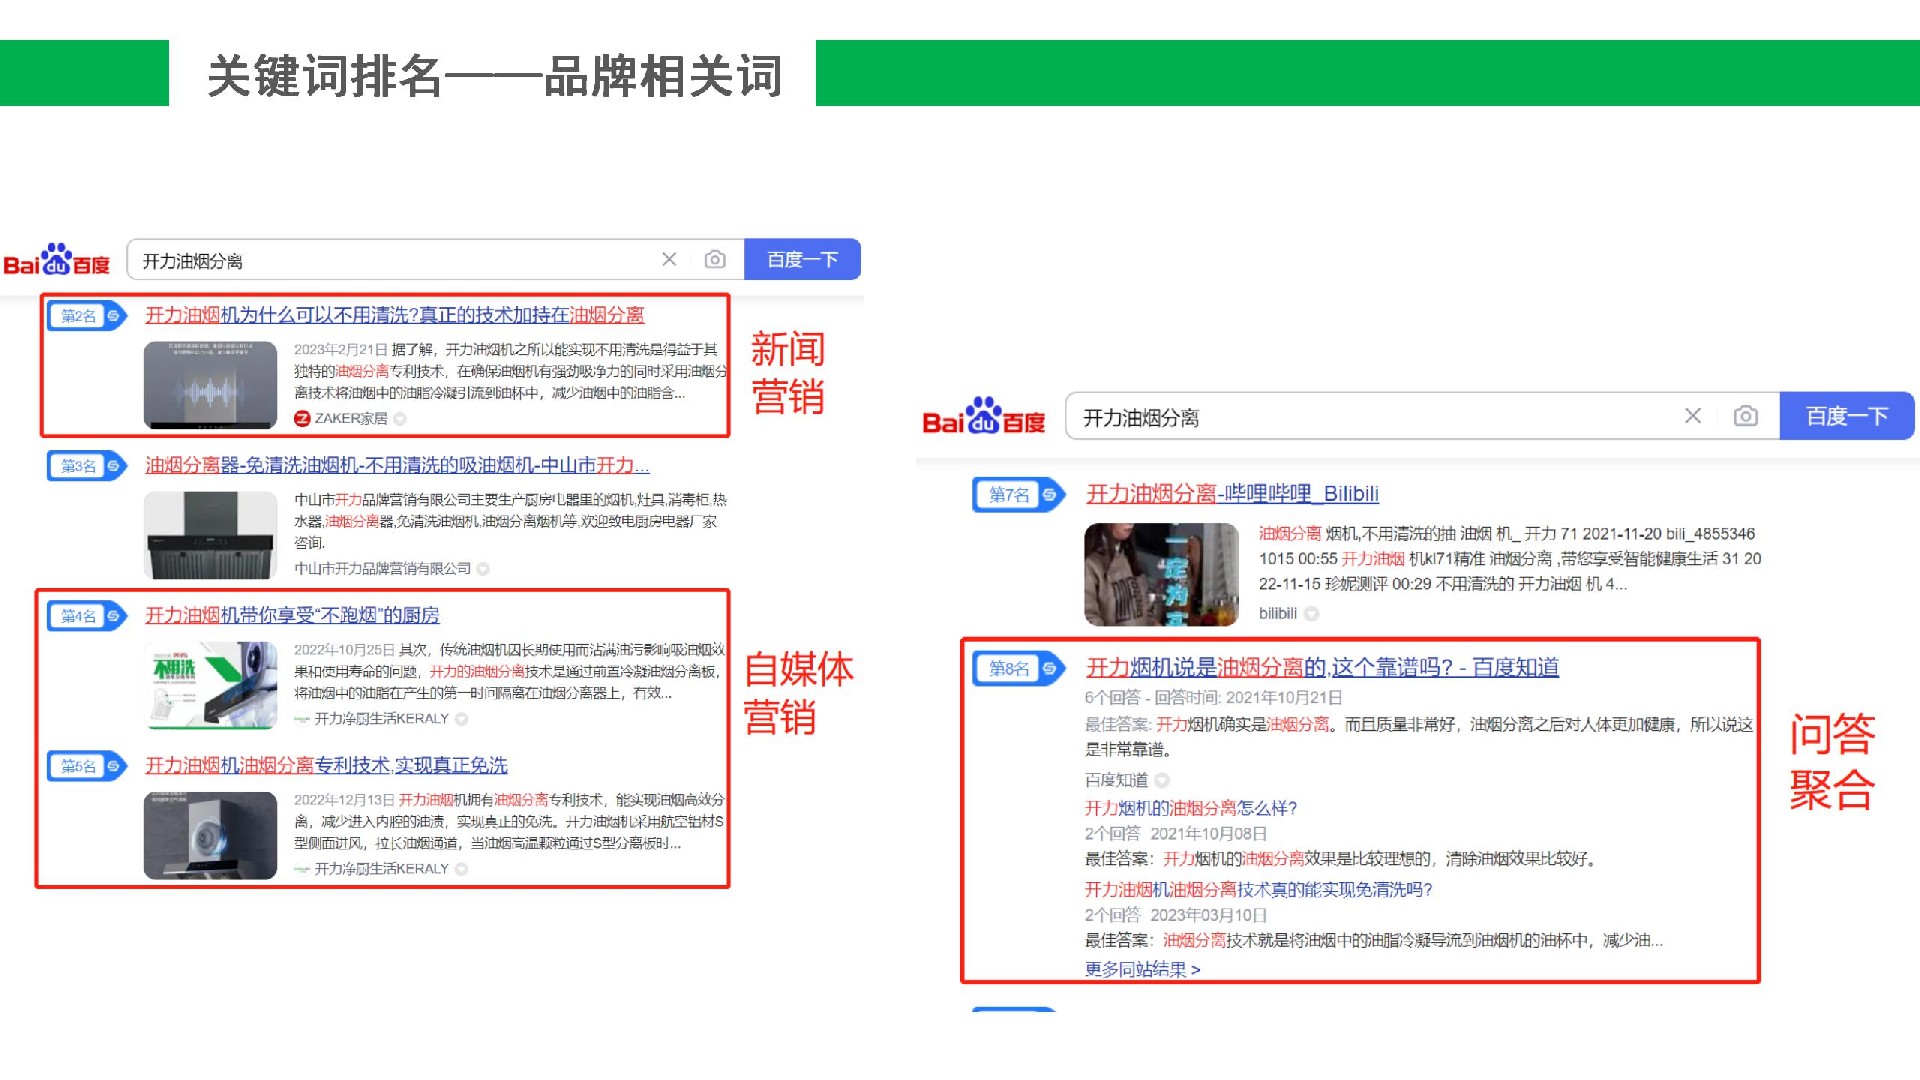
Task: Click the camera icon in right search bar
Action: click(1745, 416)
